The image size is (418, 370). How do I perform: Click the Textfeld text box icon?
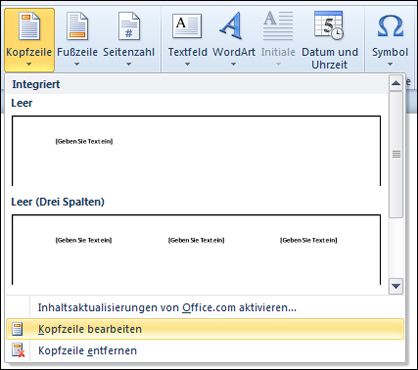[187, 26]
